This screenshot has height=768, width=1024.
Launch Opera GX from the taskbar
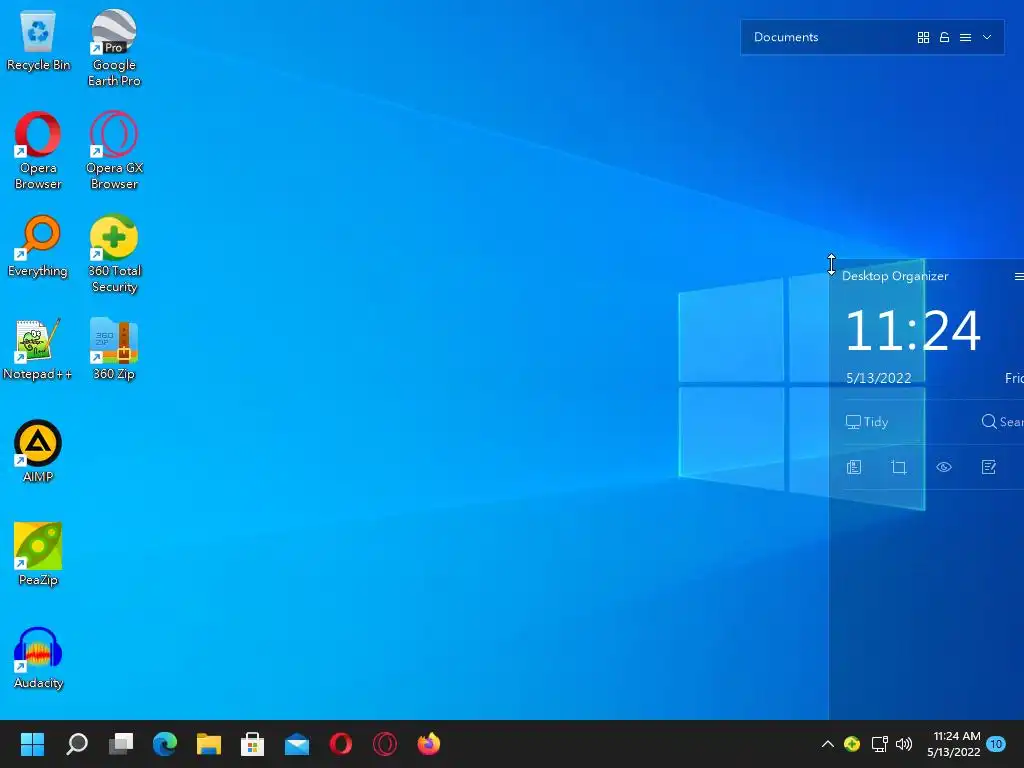click(385, 744)
